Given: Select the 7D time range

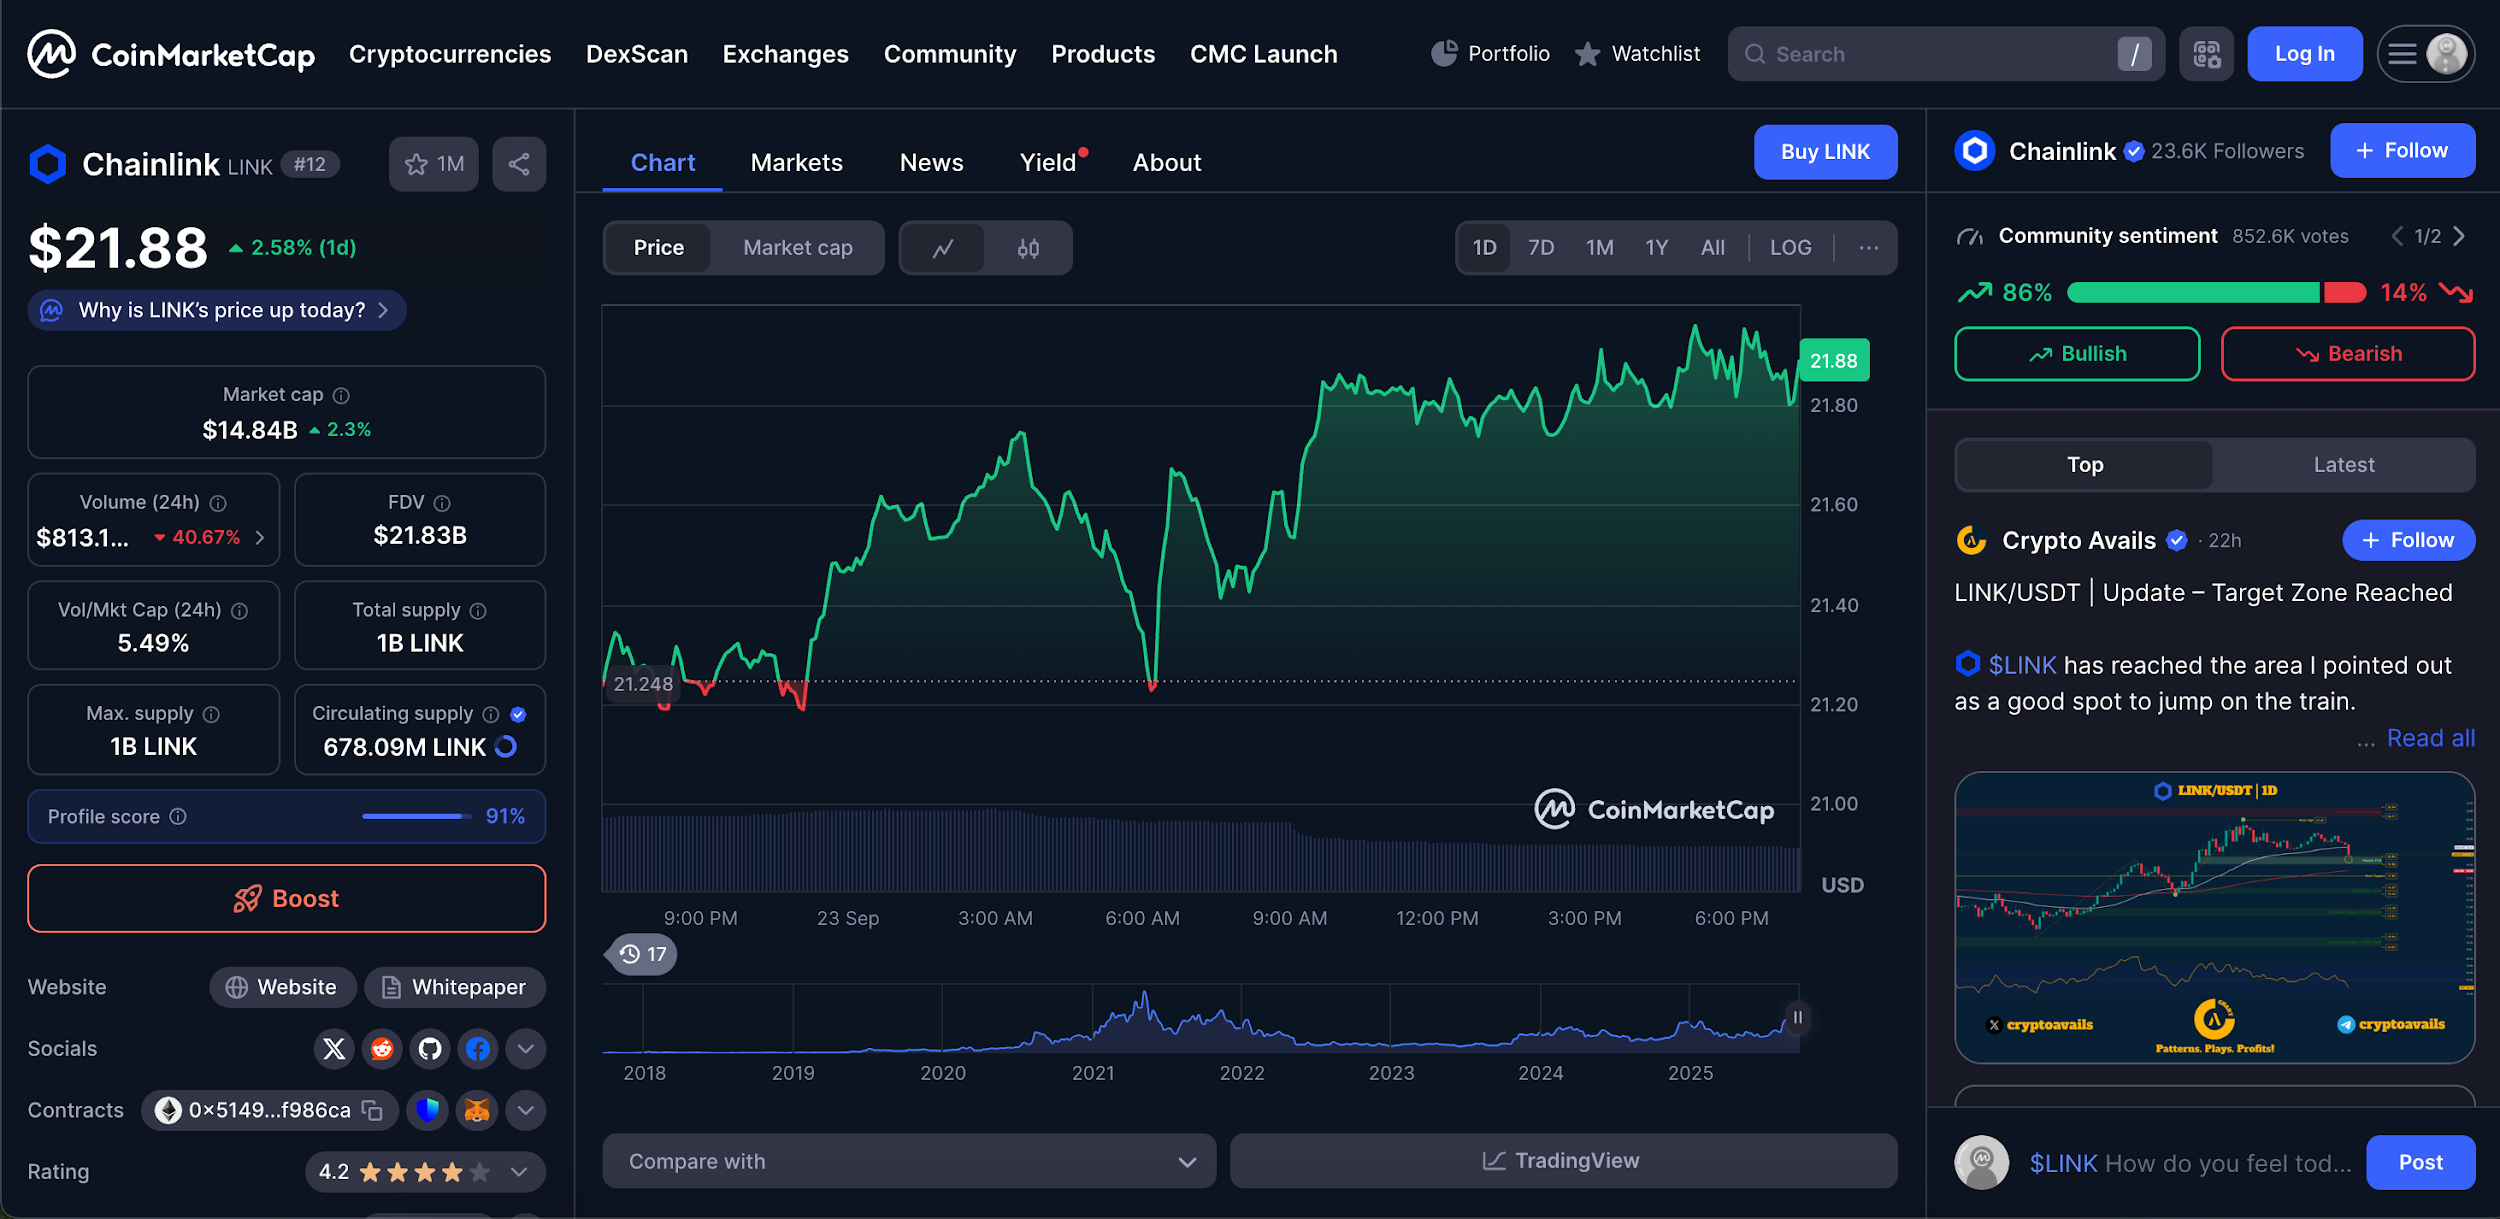Looking at the screenshot, I should tap(1540, 248).
